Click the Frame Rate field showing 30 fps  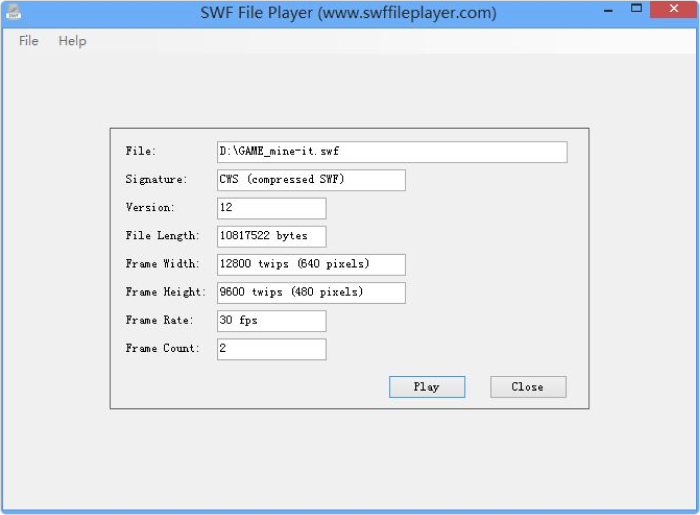271,321
